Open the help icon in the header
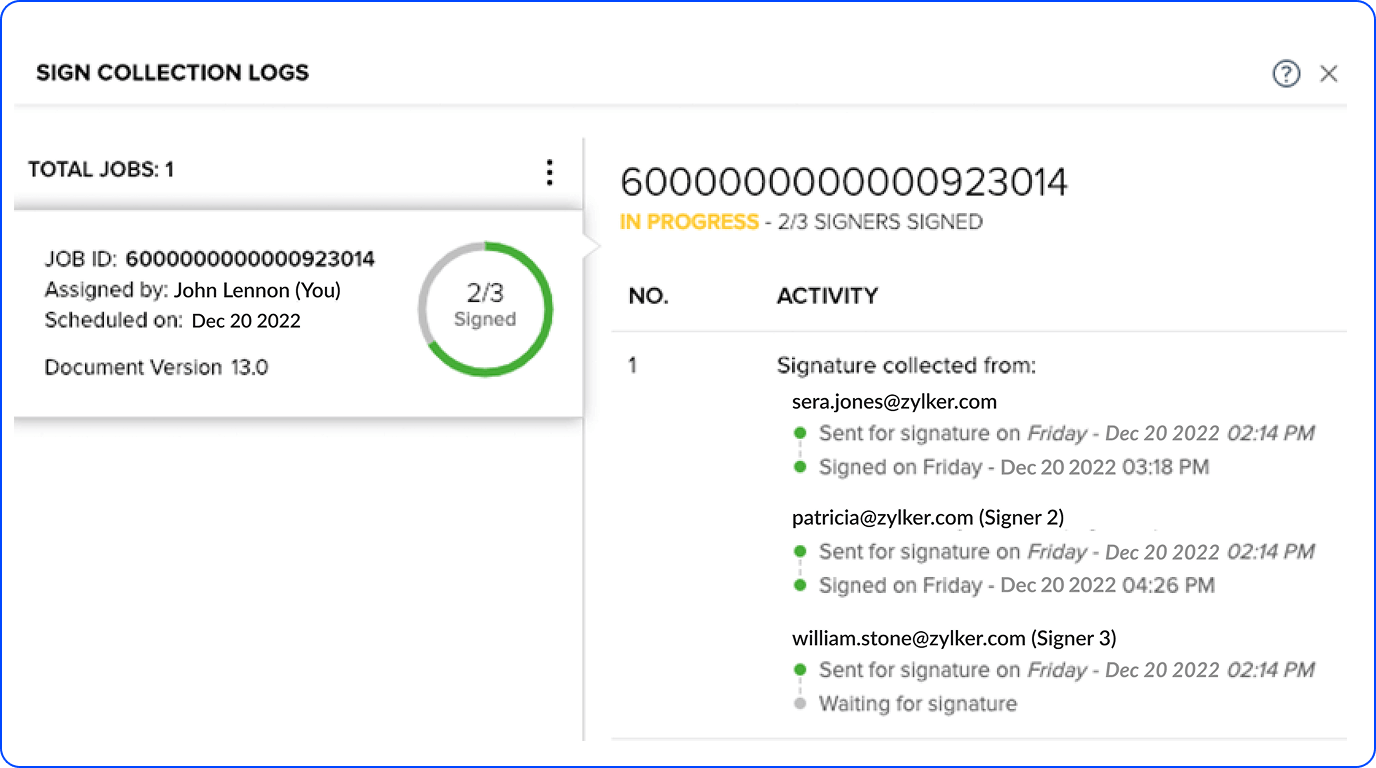Viewport: 1376px width, 768px height. pyautogui.click(x=1286, y=73)
